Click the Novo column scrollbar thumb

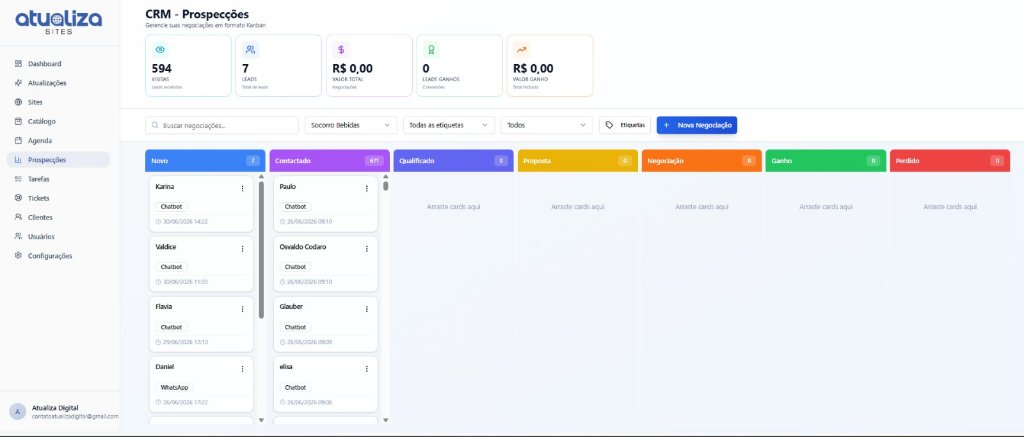(x=261, y=250)
